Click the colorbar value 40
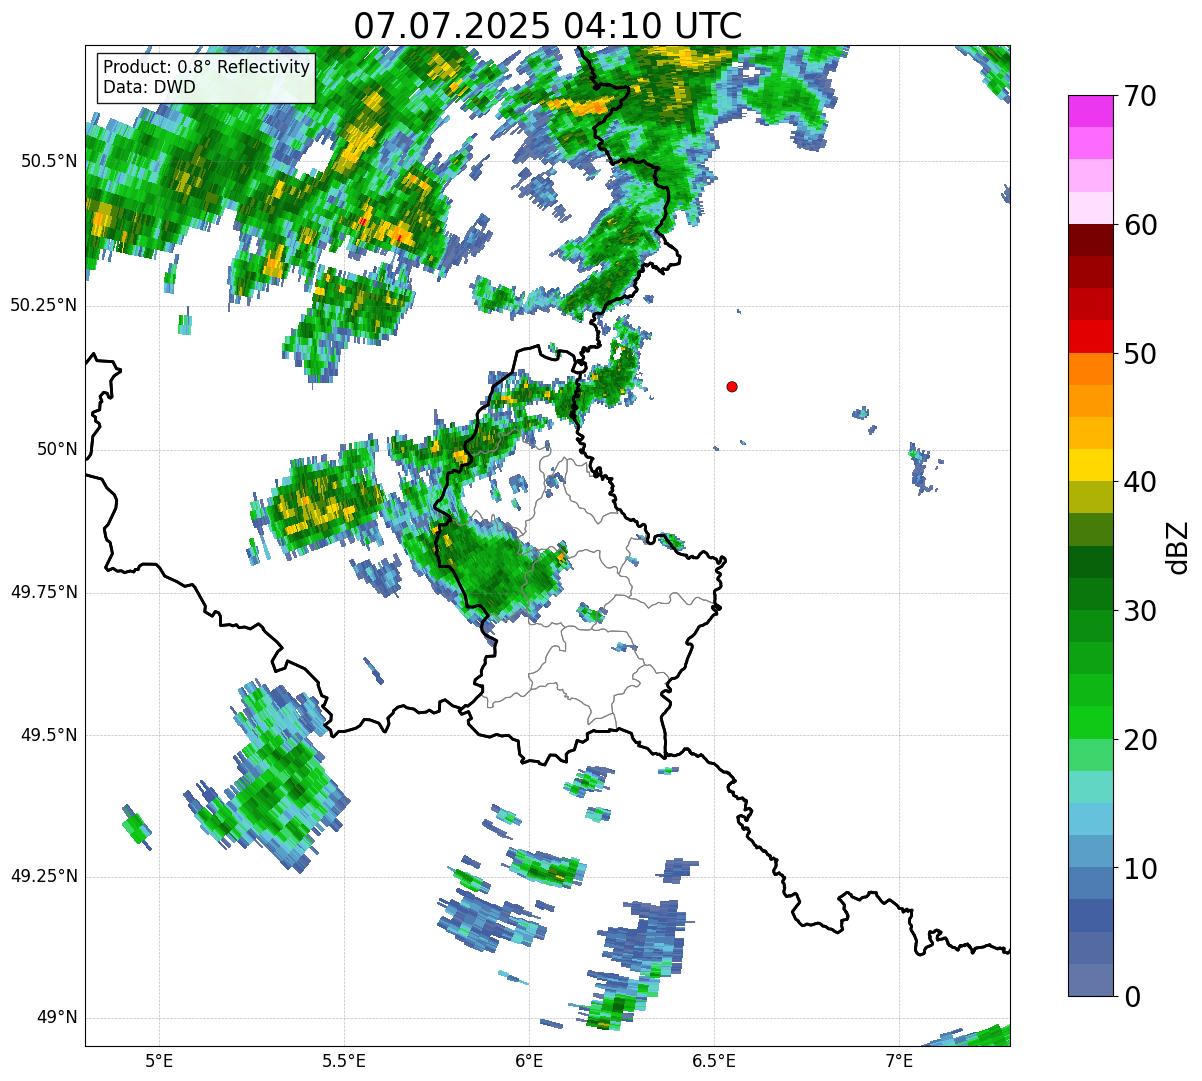 (x=1141, y=482)
